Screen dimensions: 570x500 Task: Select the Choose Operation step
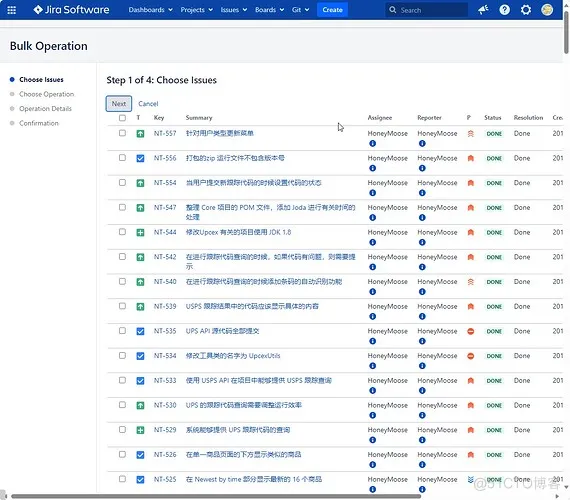(x=47, y=94)
